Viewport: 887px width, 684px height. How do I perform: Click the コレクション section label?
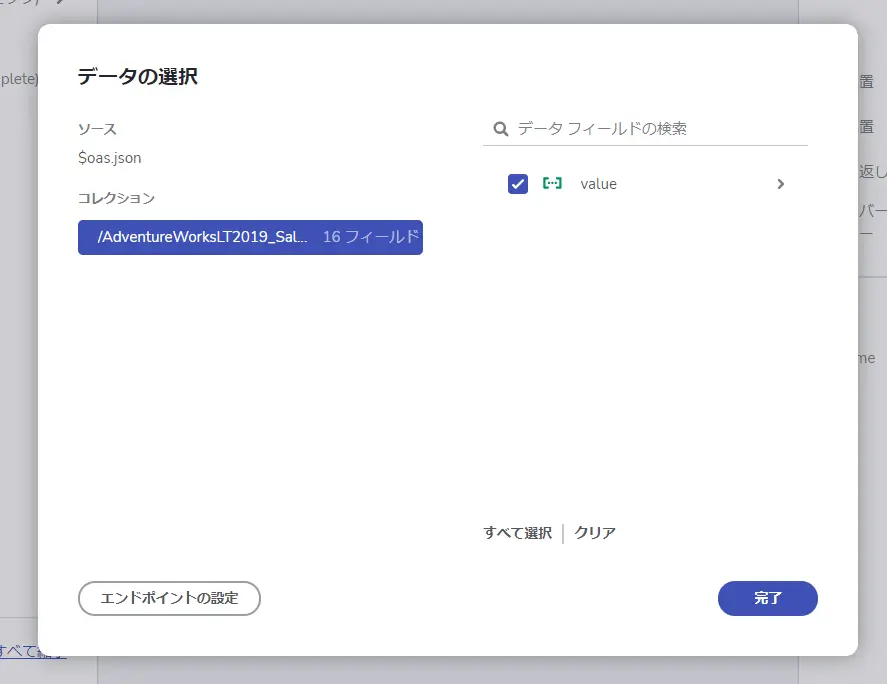click(x=117, y=198)
